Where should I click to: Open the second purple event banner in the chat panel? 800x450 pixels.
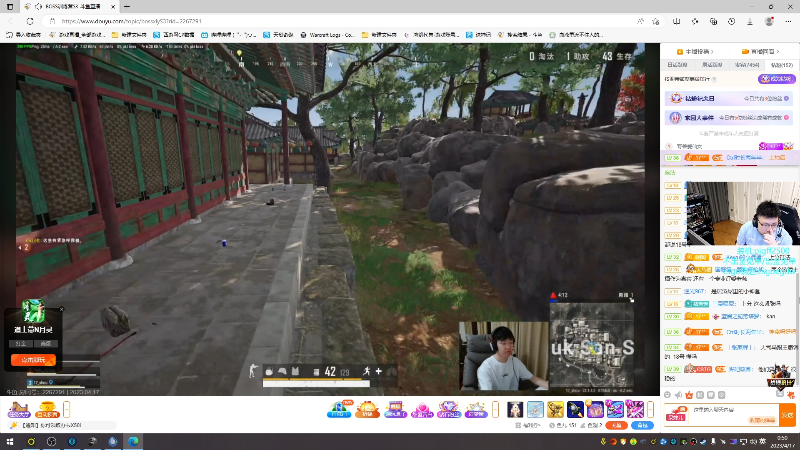pyautogui.click(x=729, y=117)
